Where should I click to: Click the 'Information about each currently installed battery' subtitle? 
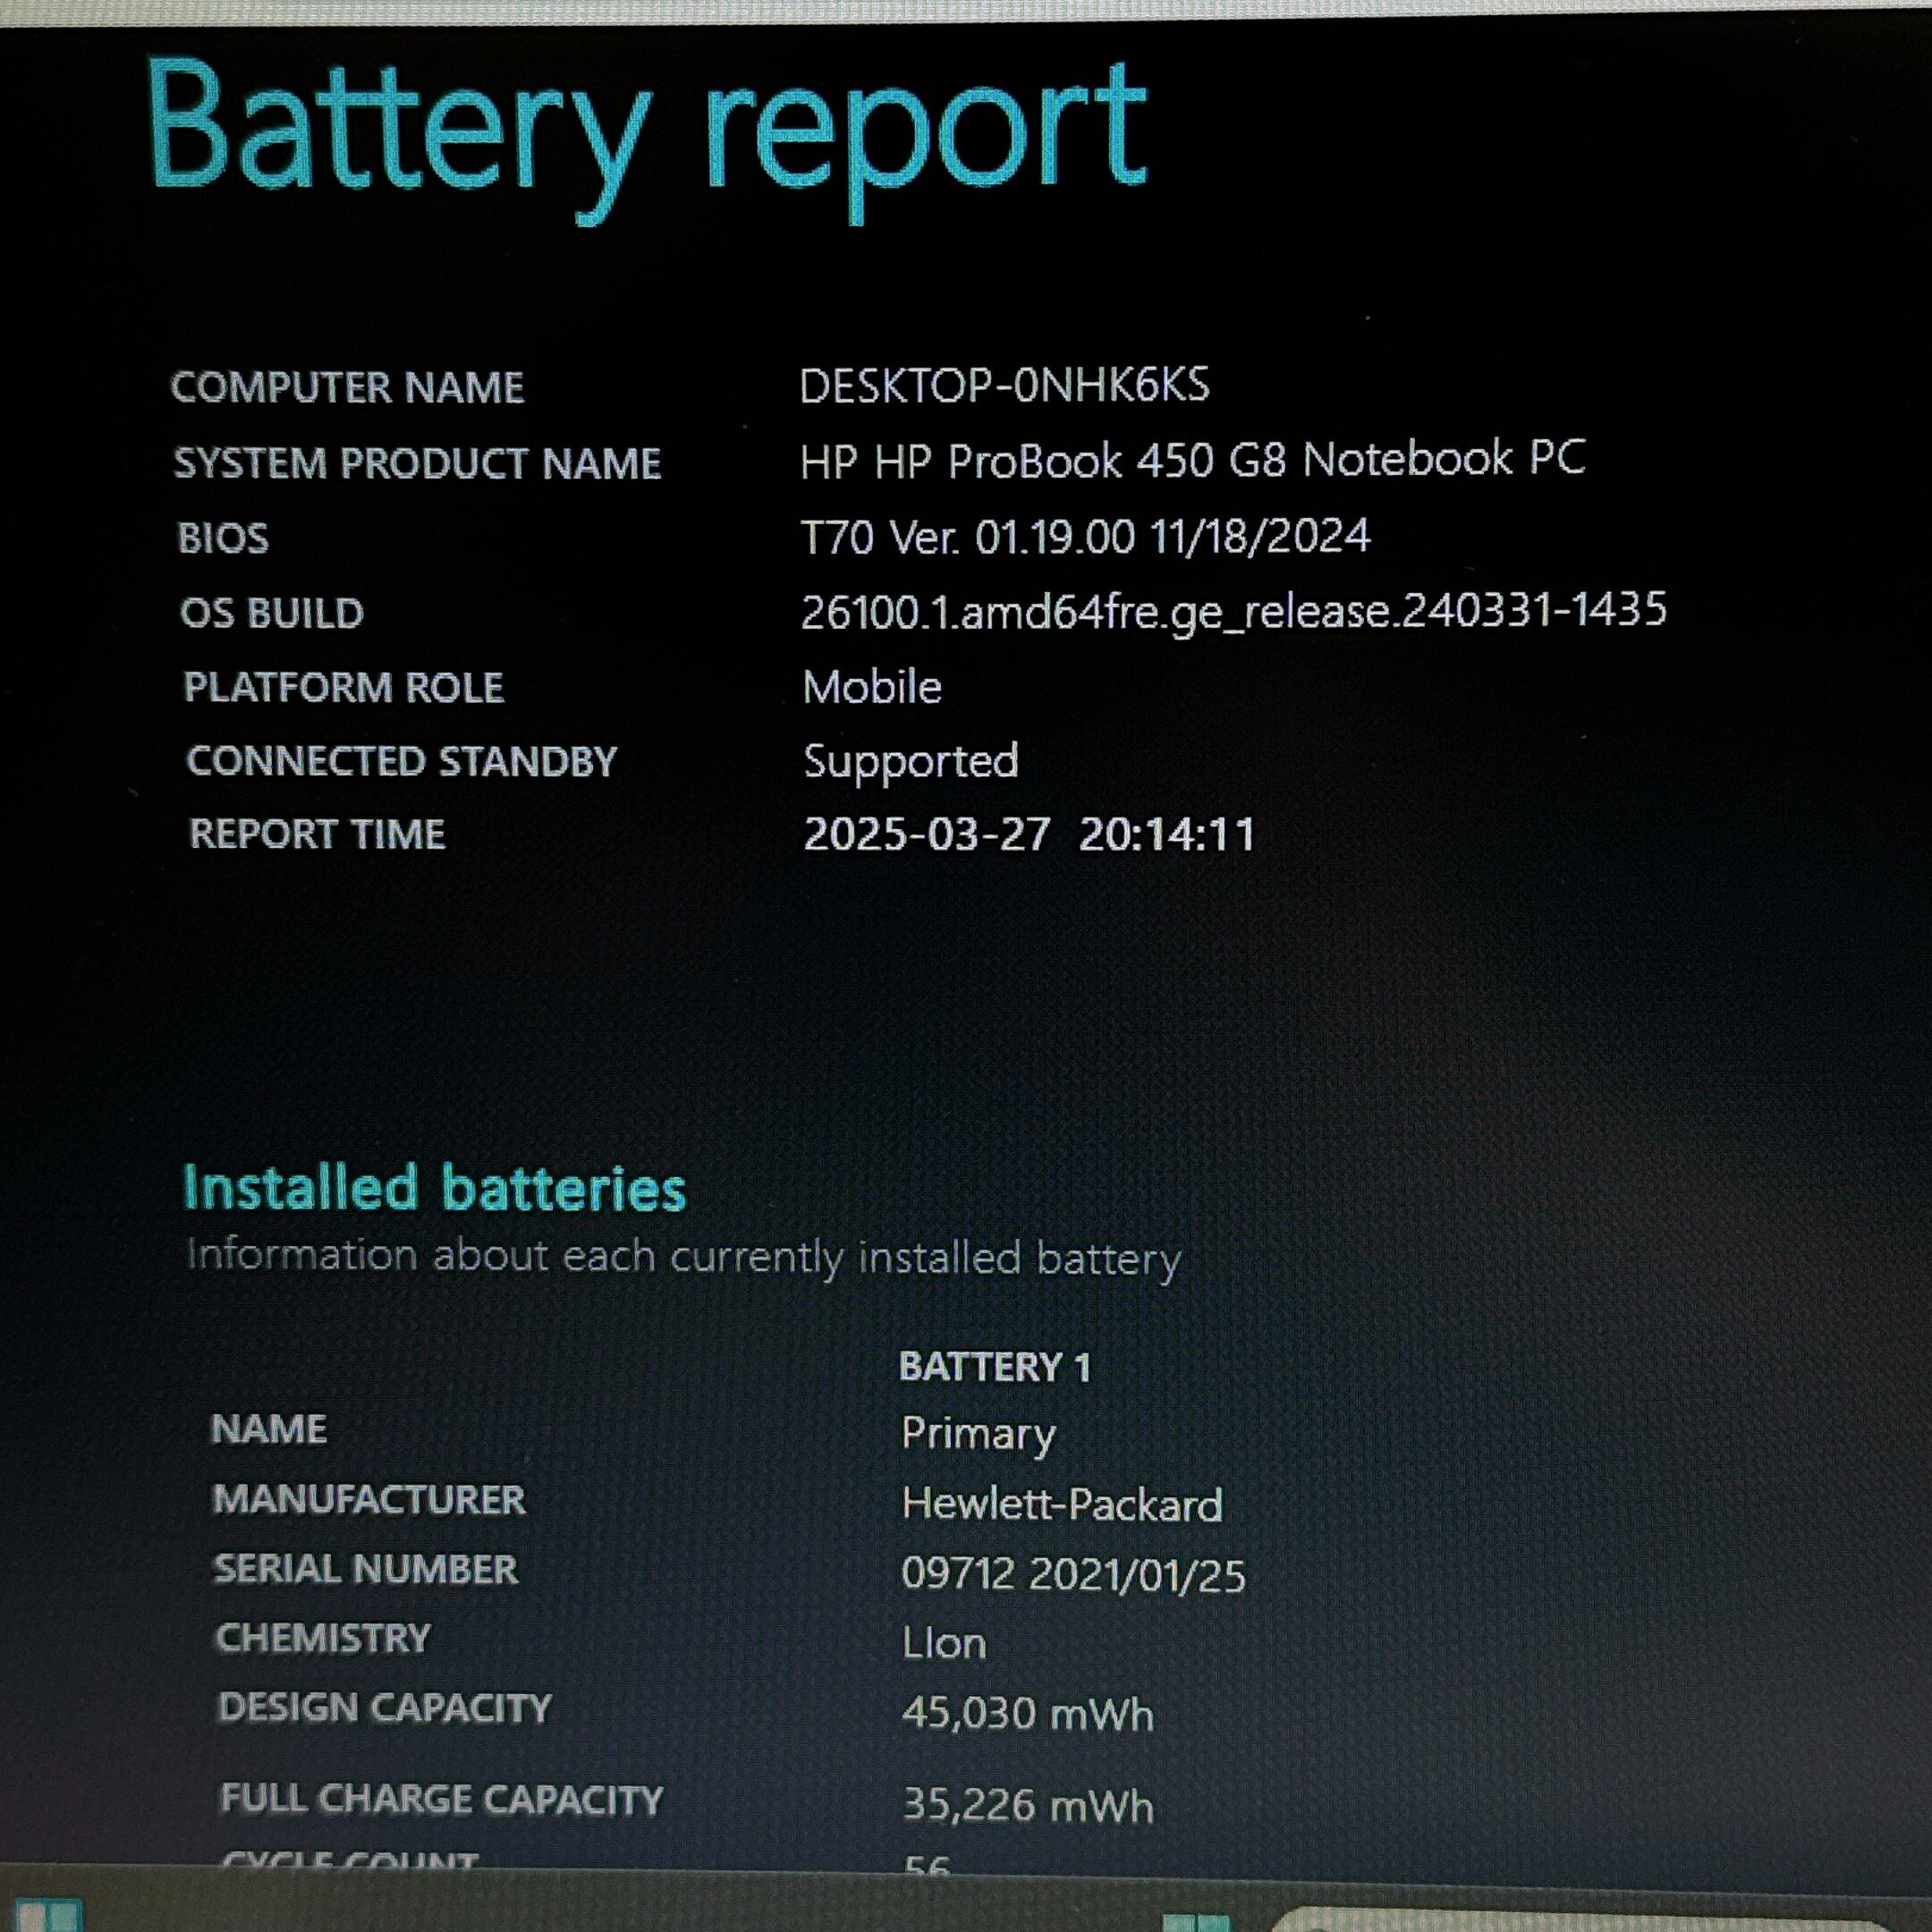(x=683, y=1257)
